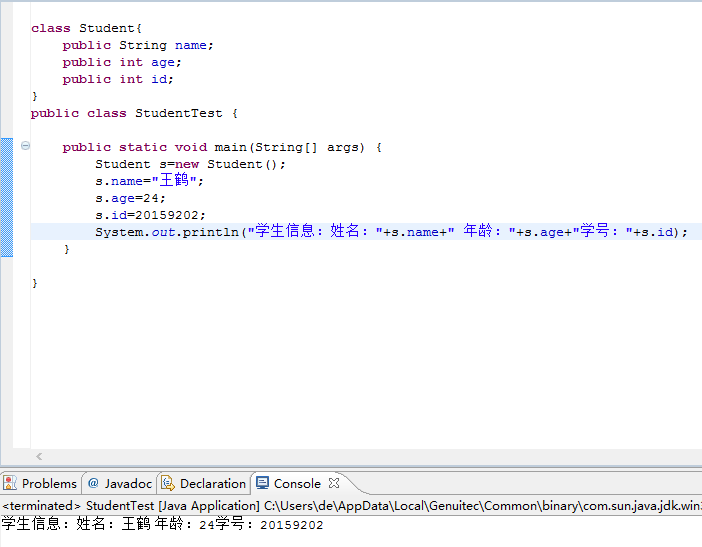This screenshot has width=702, height=547.
Task: Click the 's.age=24;' line
Action: tap(130, 198)
